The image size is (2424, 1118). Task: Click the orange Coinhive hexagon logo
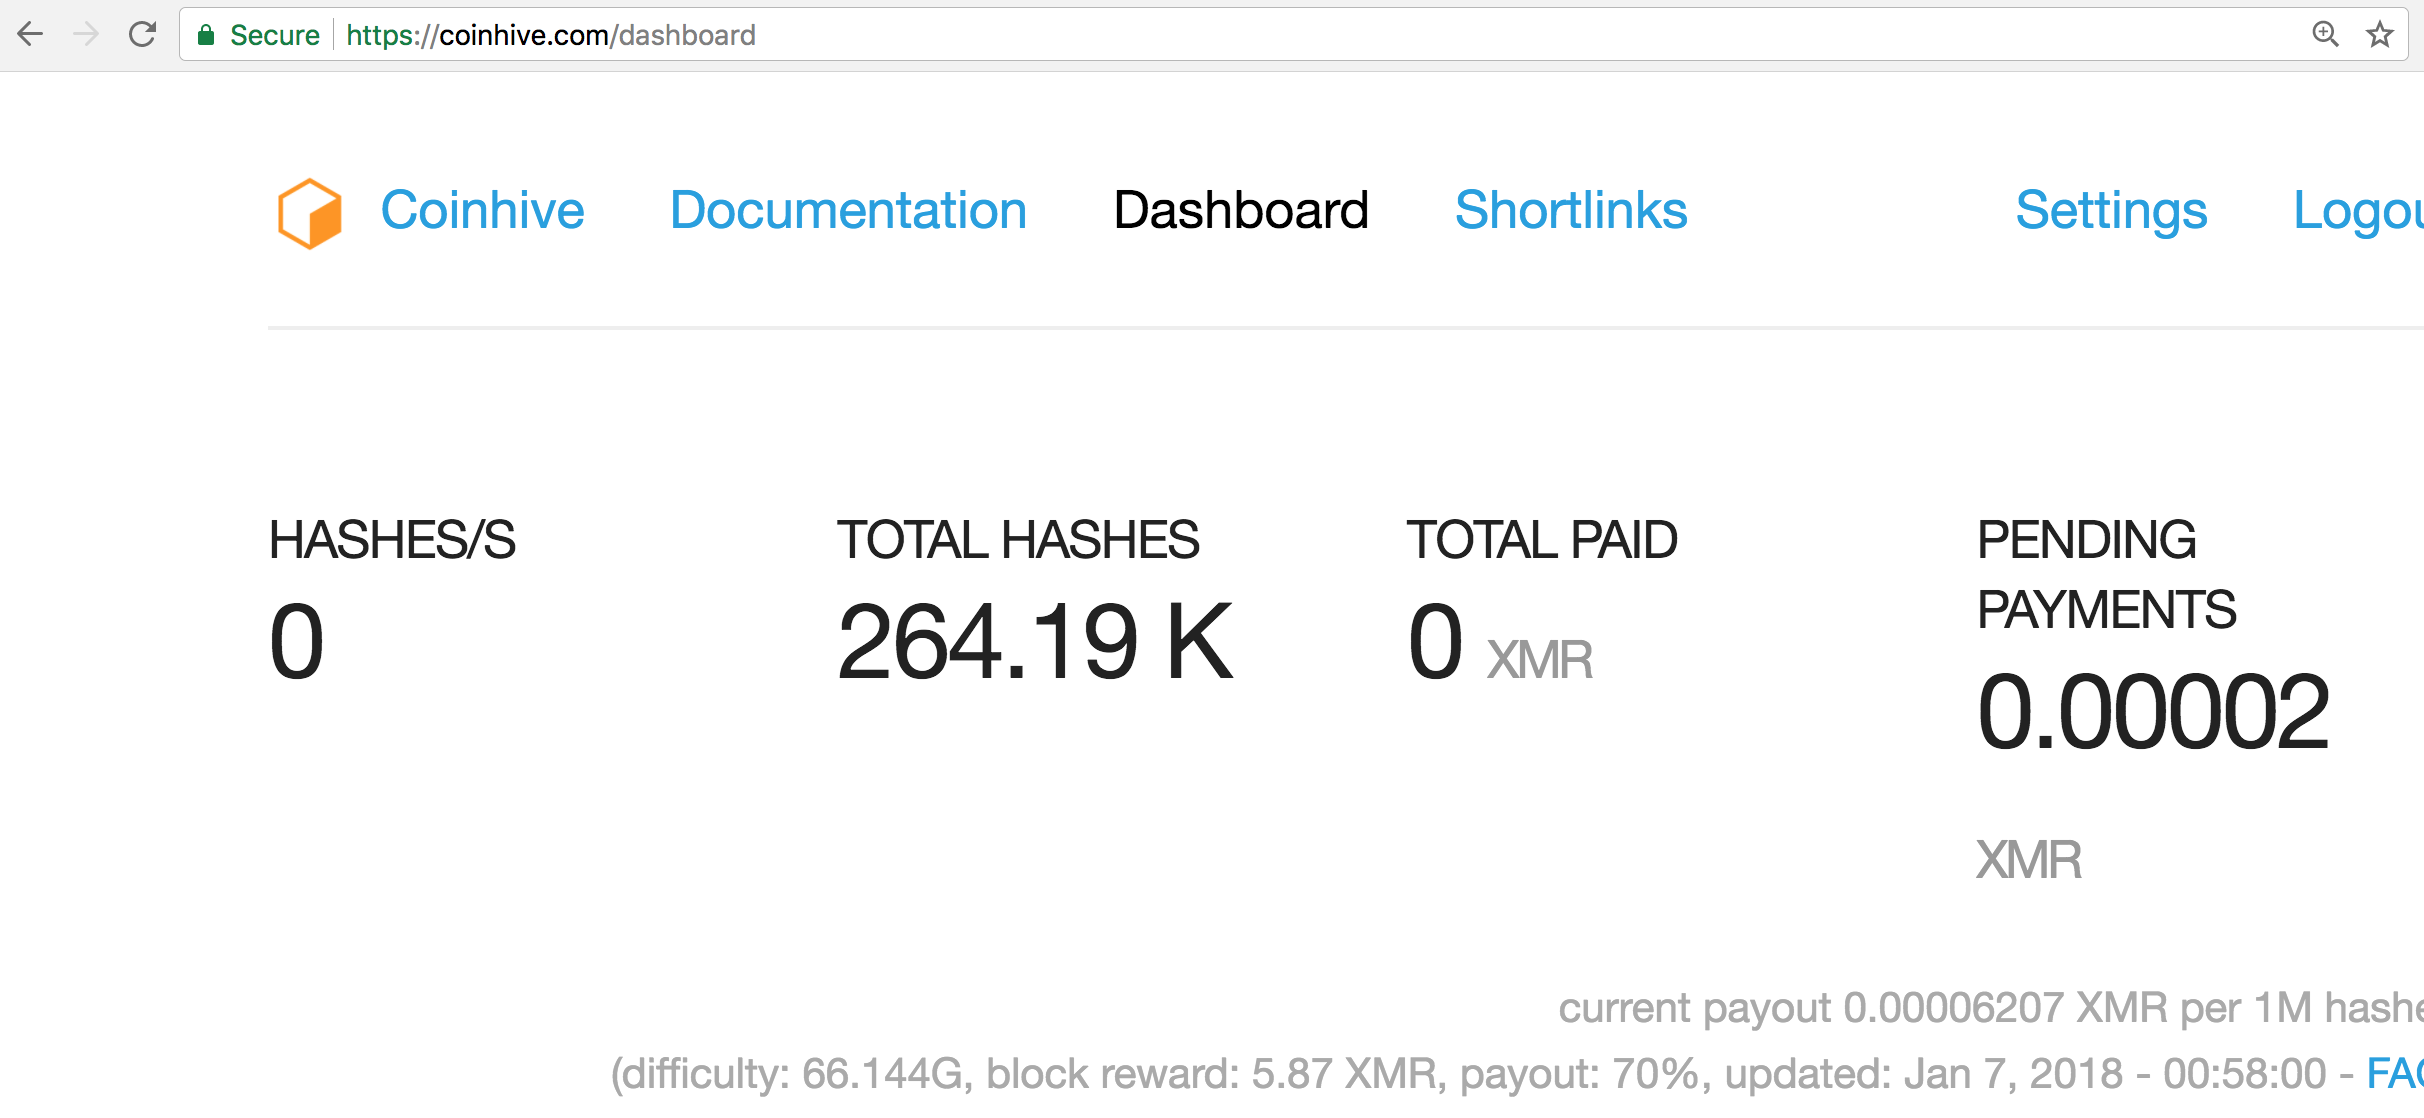click(310, 212)
